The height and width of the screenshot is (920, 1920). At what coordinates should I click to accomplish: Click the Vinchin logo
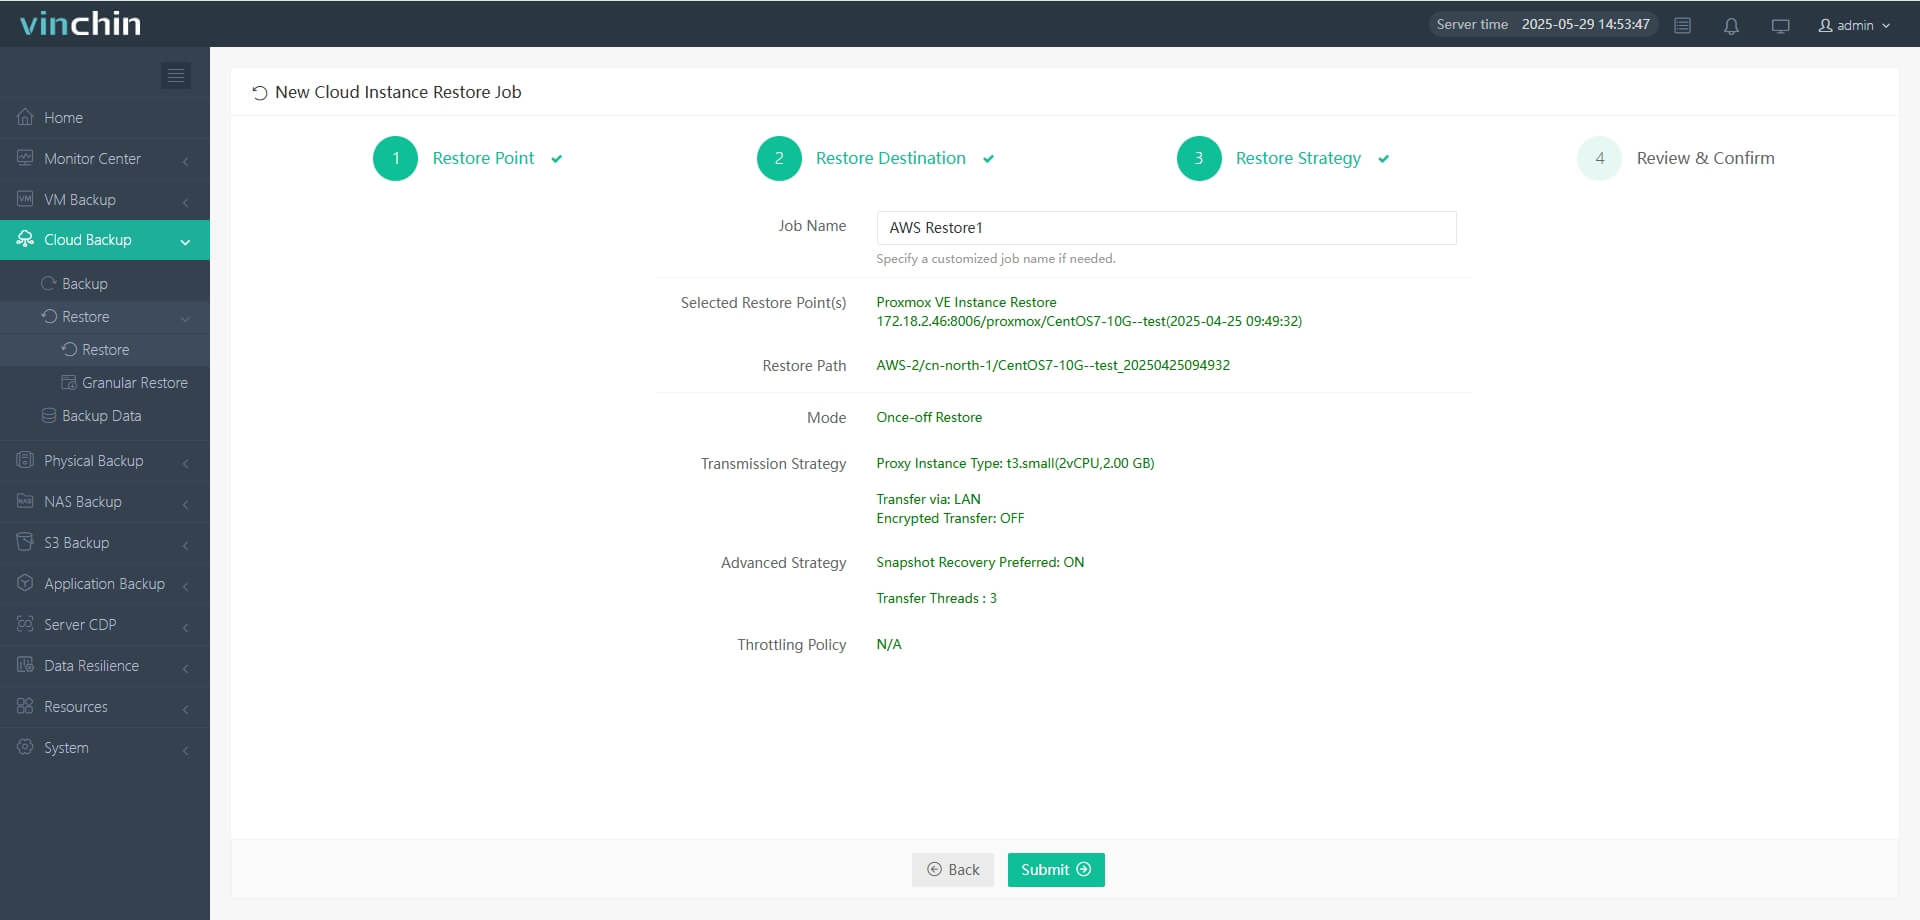[x=80, y=23]
